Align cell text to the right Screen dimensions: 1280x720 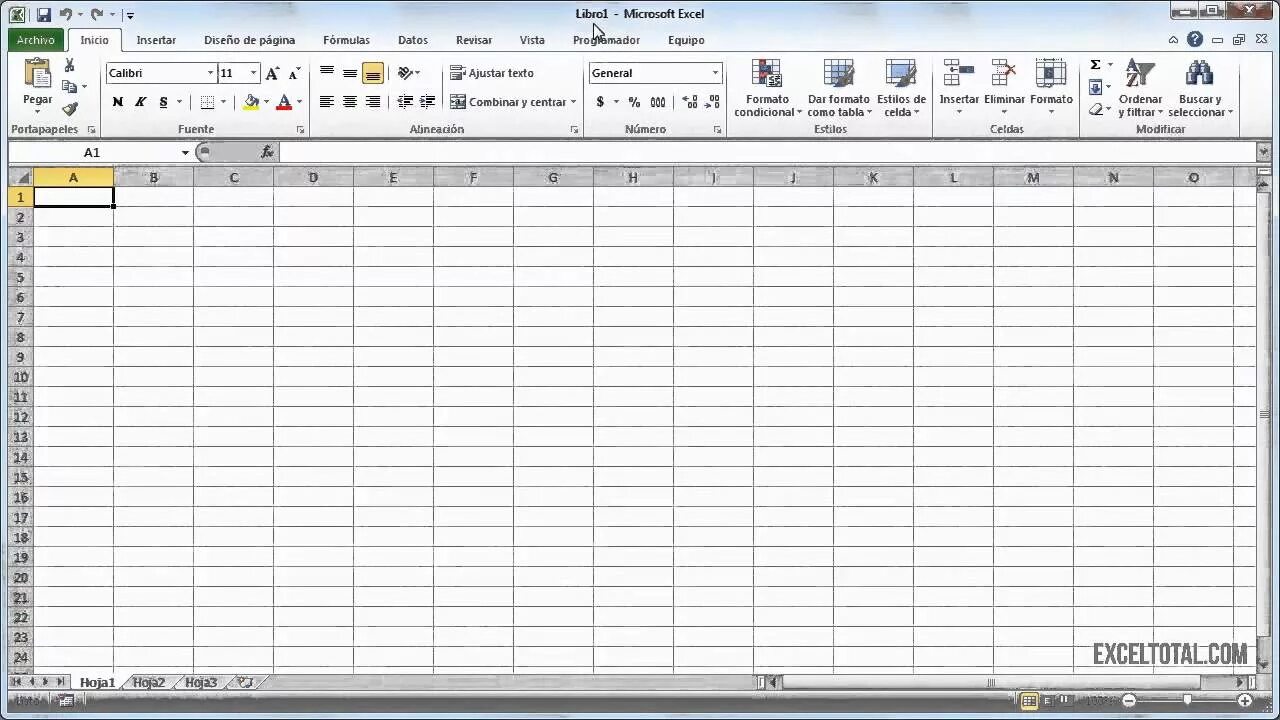(x=373, y=102)
